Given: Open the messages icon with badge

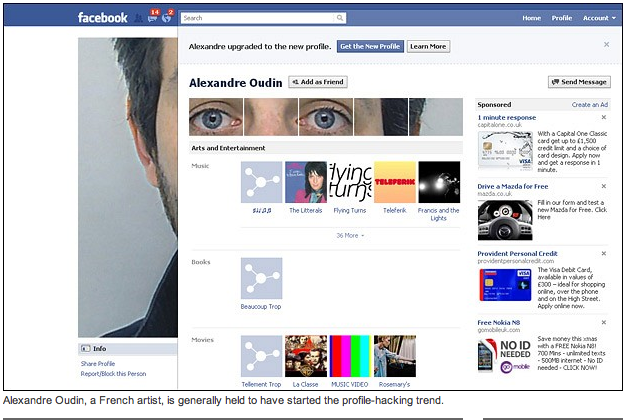Looking at the screenshot, I should coord(152,17).
